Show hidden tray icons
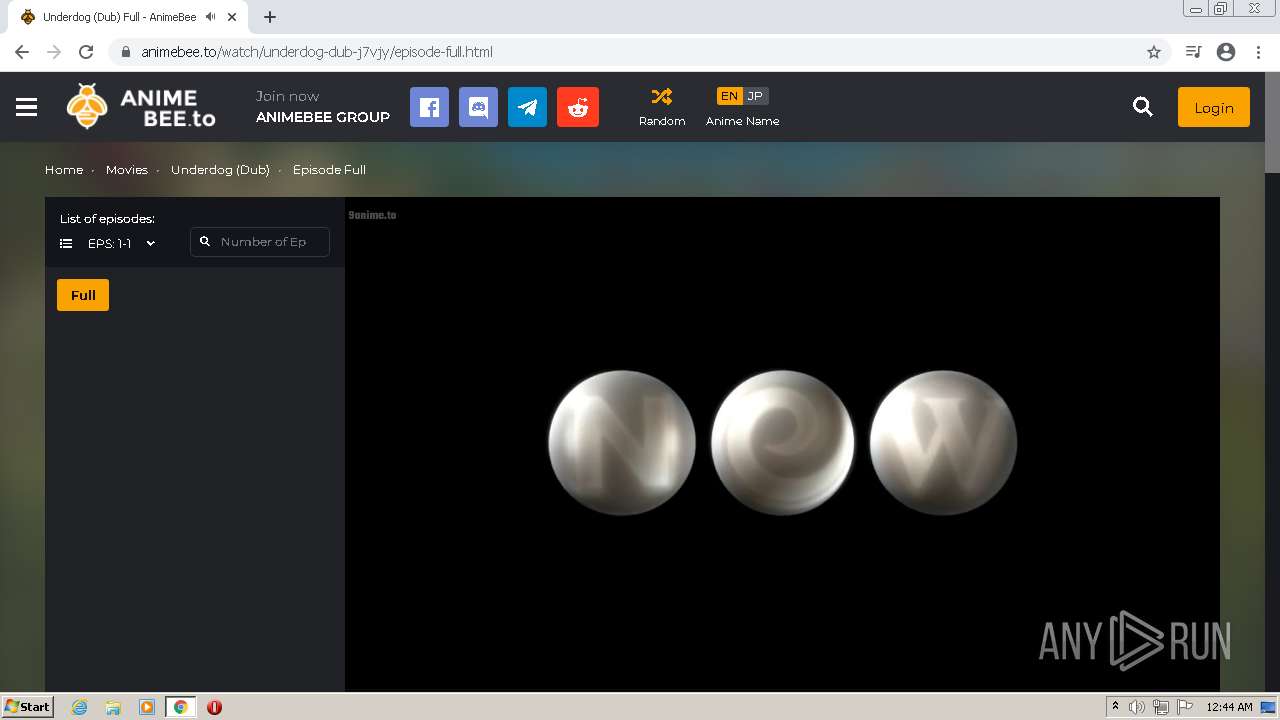 pyautogui.click(x=1115, y=707)
